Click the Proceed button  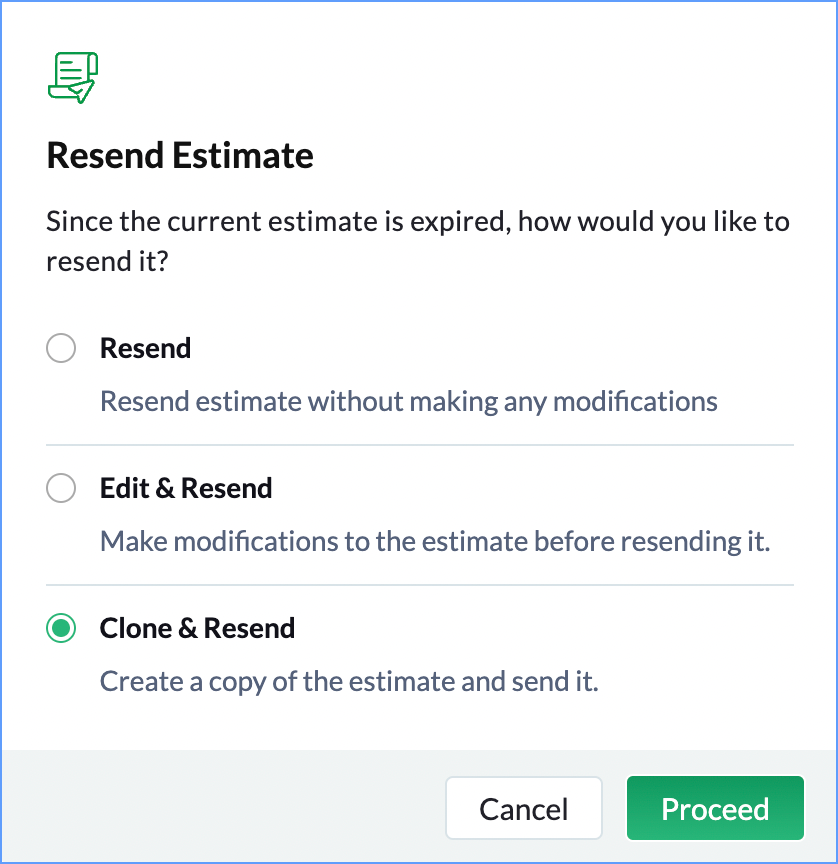coord(715,808)
